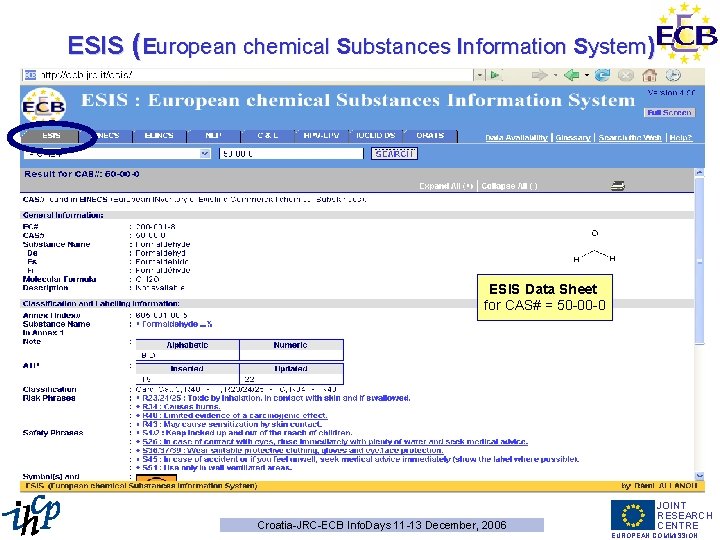Open the Help? link
The height and width of the screenshot is (540, 720).
(681, 137)
